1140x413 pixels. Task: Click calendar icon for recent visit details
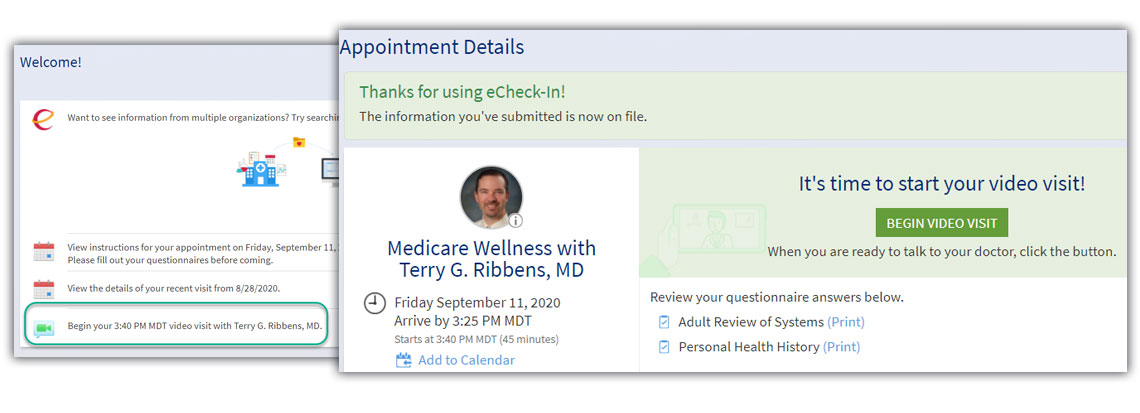point(44,289)
